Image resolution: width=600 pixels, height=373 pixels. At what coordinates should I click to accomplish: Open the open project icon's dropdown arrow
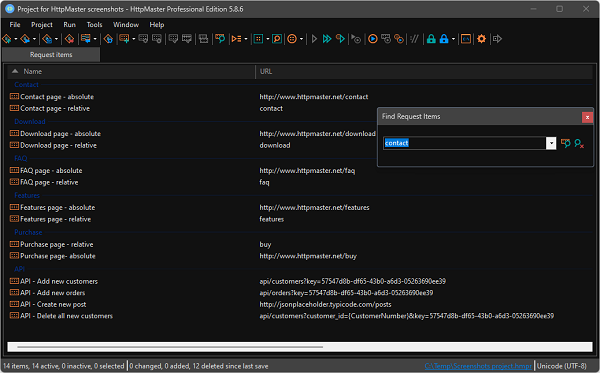click(x=34, y=39)
